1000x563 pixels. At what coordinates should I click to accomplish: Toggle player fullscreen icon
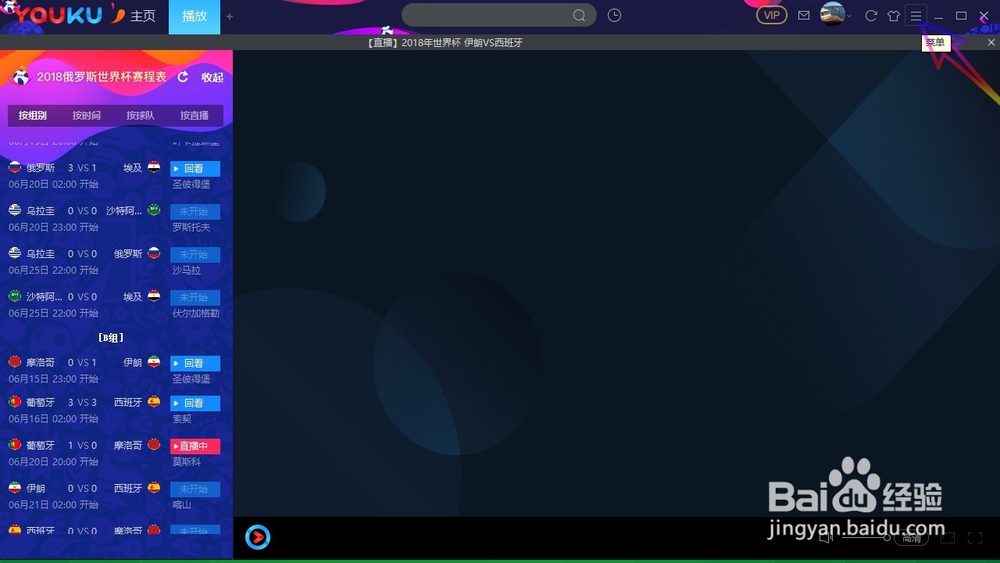(x=974, y=538)
